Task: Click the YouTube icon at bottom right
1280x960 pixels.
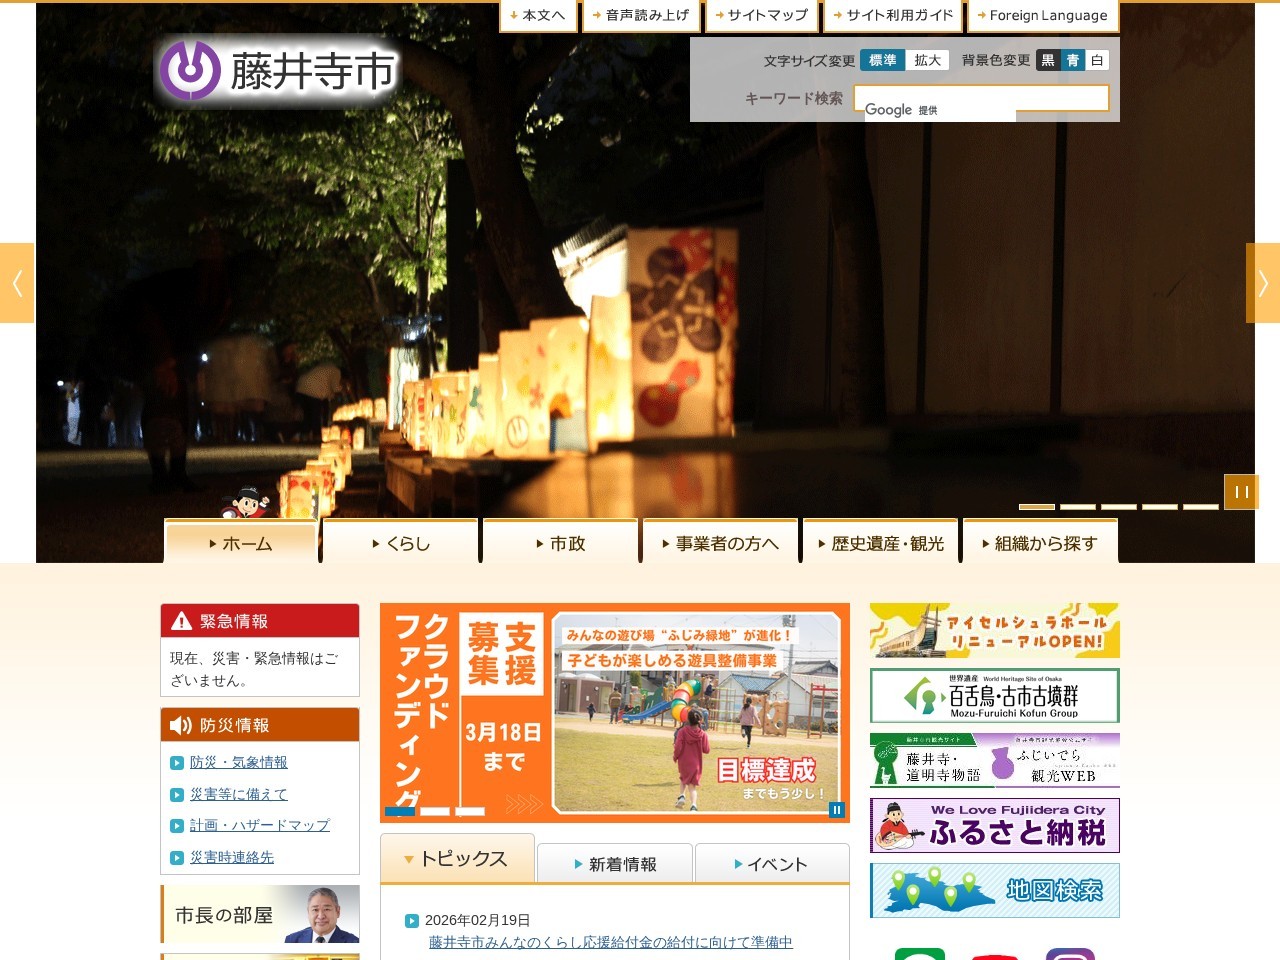Action: pos(995,955)
